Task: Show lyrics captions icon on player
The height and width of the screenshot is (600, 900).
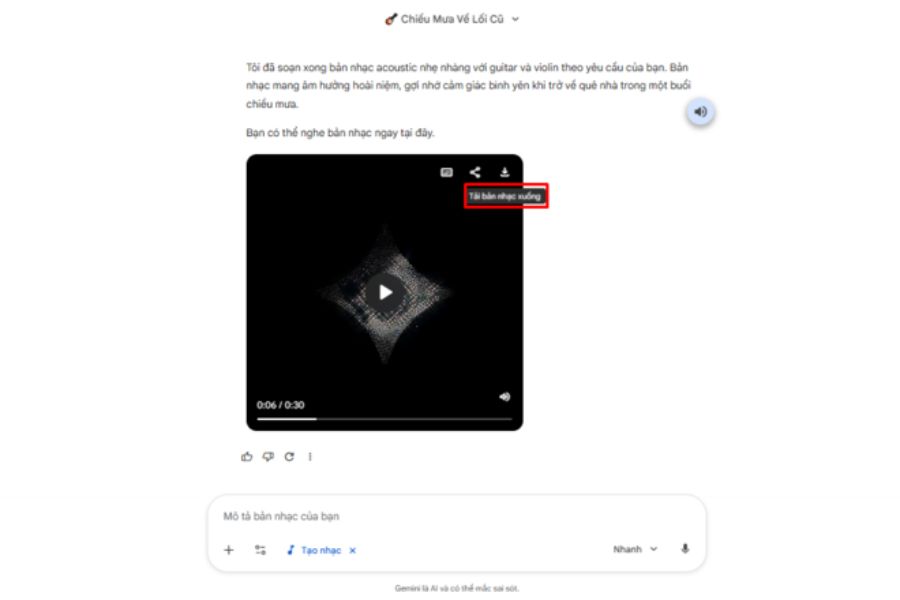Action: point(446,172)
